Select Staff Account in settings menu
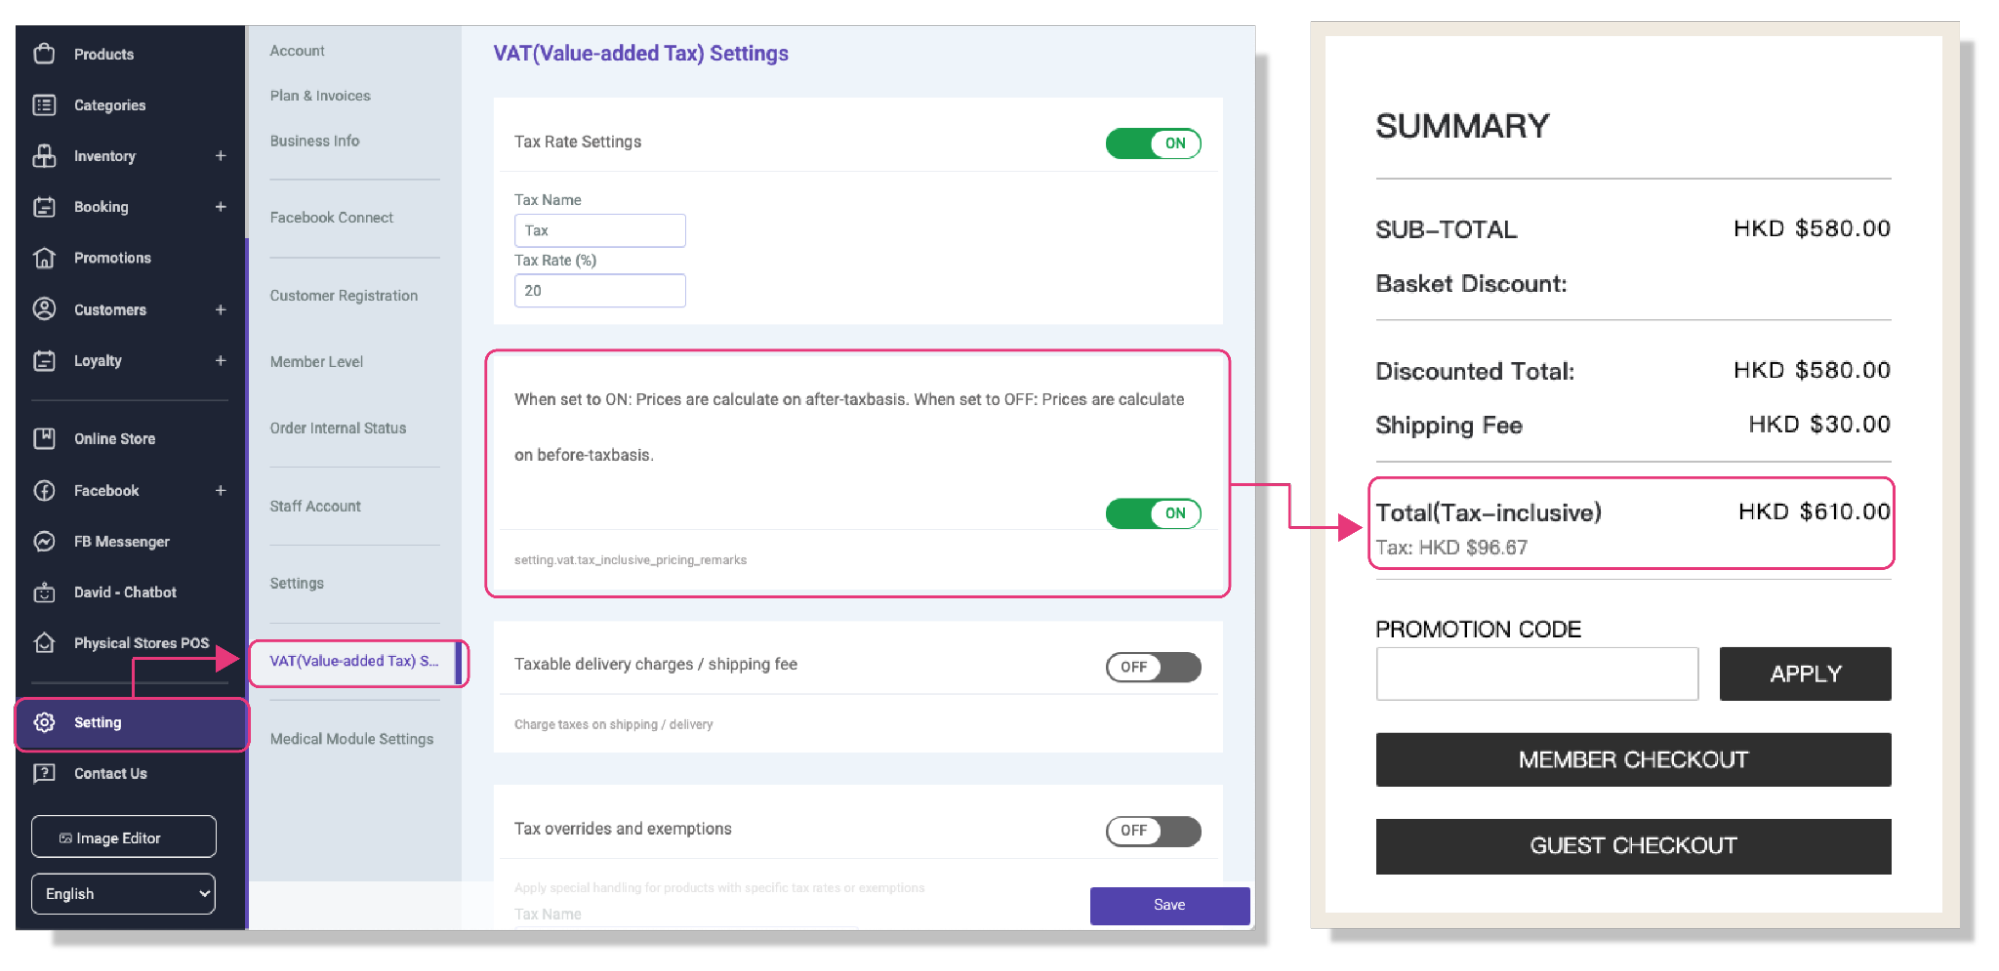Viewport: 1999px width, 971px height. [x=315, y=506]
